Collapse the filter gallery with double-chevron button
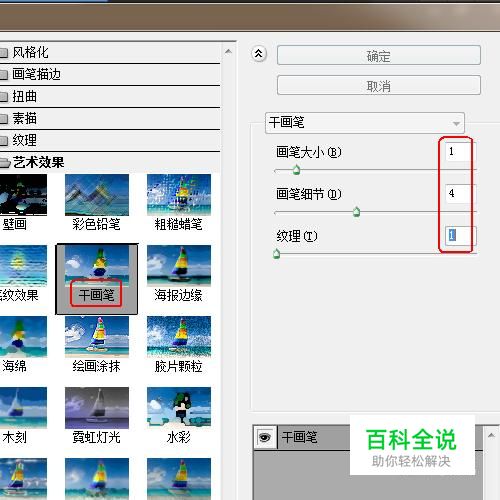Viewport: 500px width, 500px height. 259,53
